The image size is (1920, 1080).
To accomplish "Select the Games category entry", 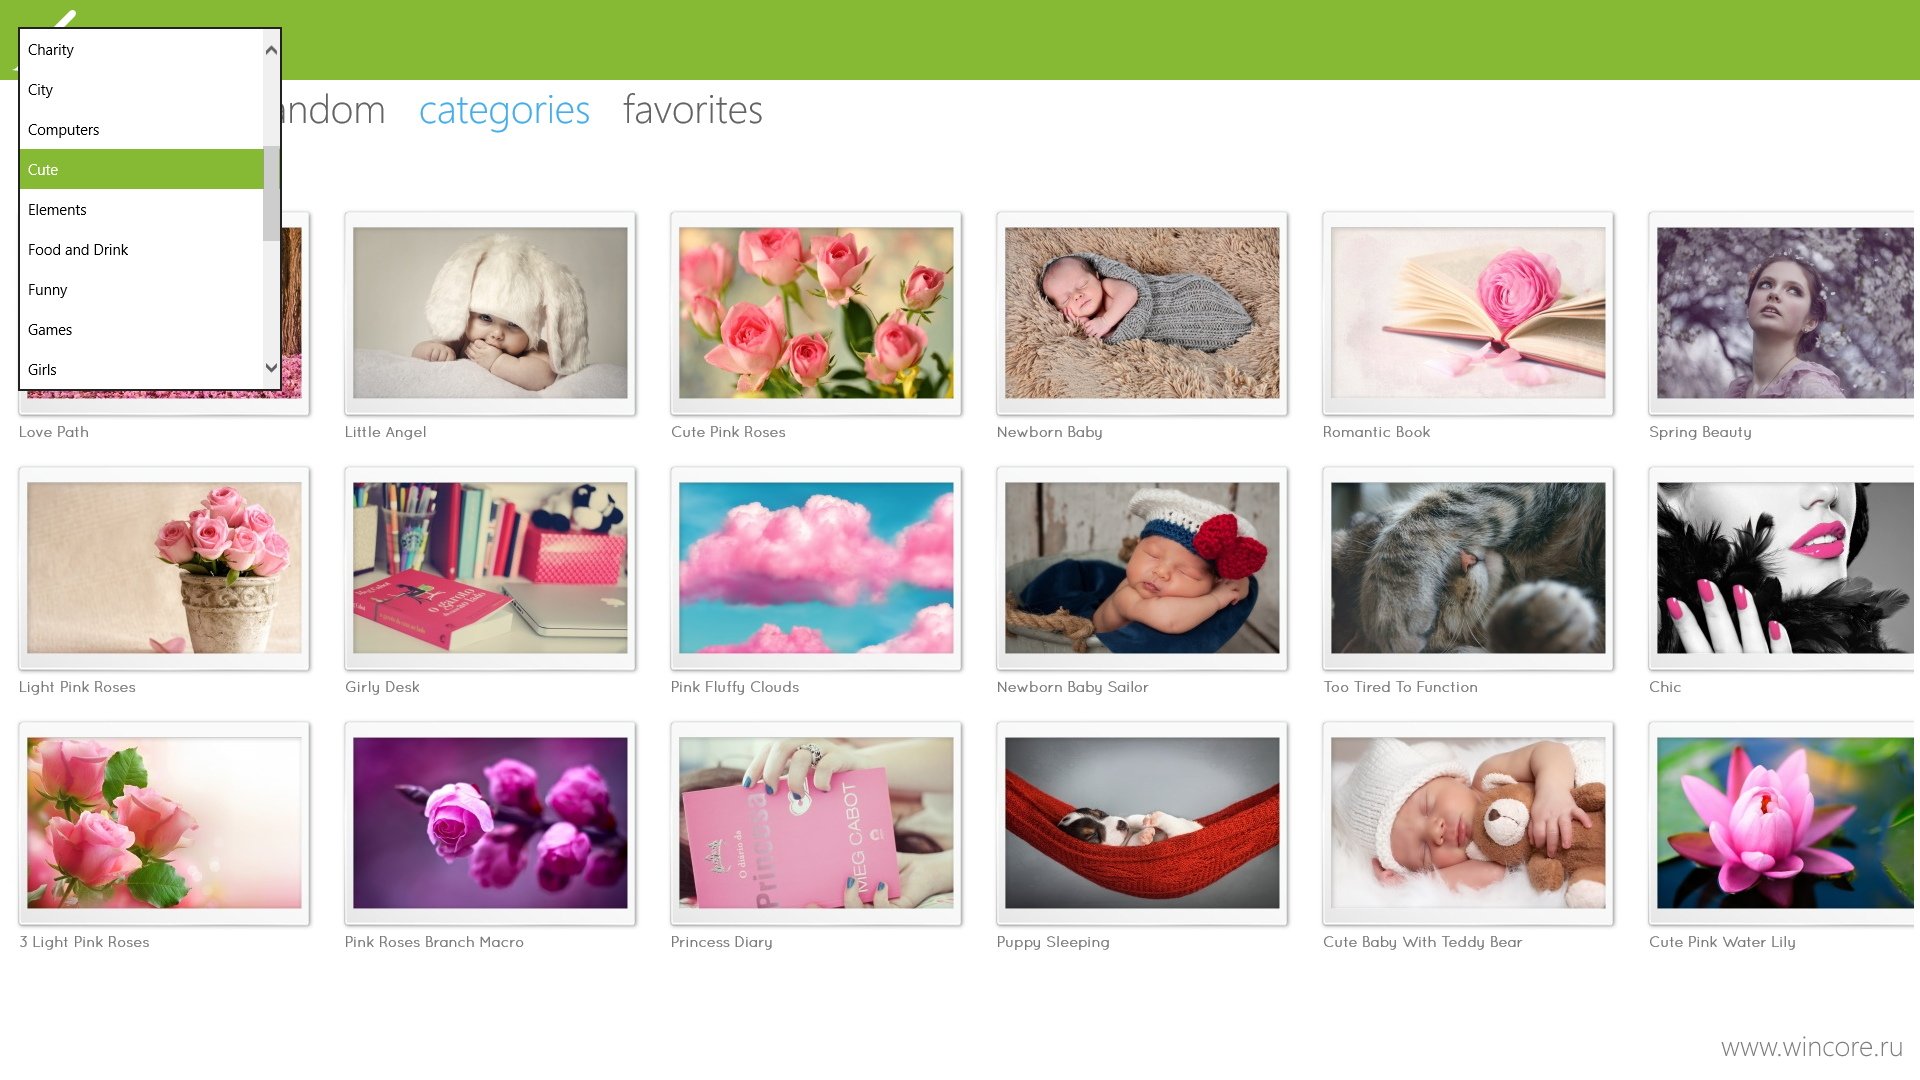I will (x=141, y=330).
